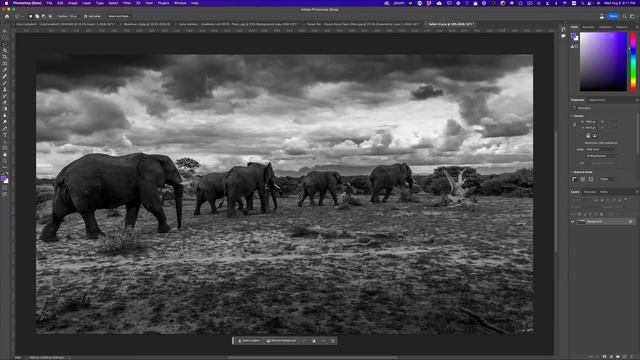640x360 pixels.
Task: Open the 8 Bits/Channel dropdown
Action: tap(600, 156)
